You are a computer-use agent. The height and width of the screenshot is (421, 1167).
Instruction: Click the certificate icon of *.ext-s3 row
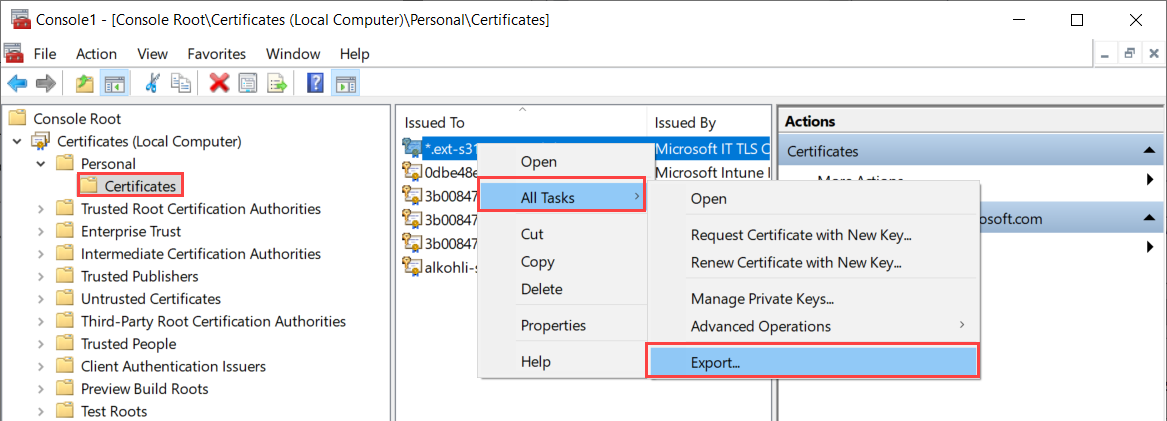[x=411, y=148]
